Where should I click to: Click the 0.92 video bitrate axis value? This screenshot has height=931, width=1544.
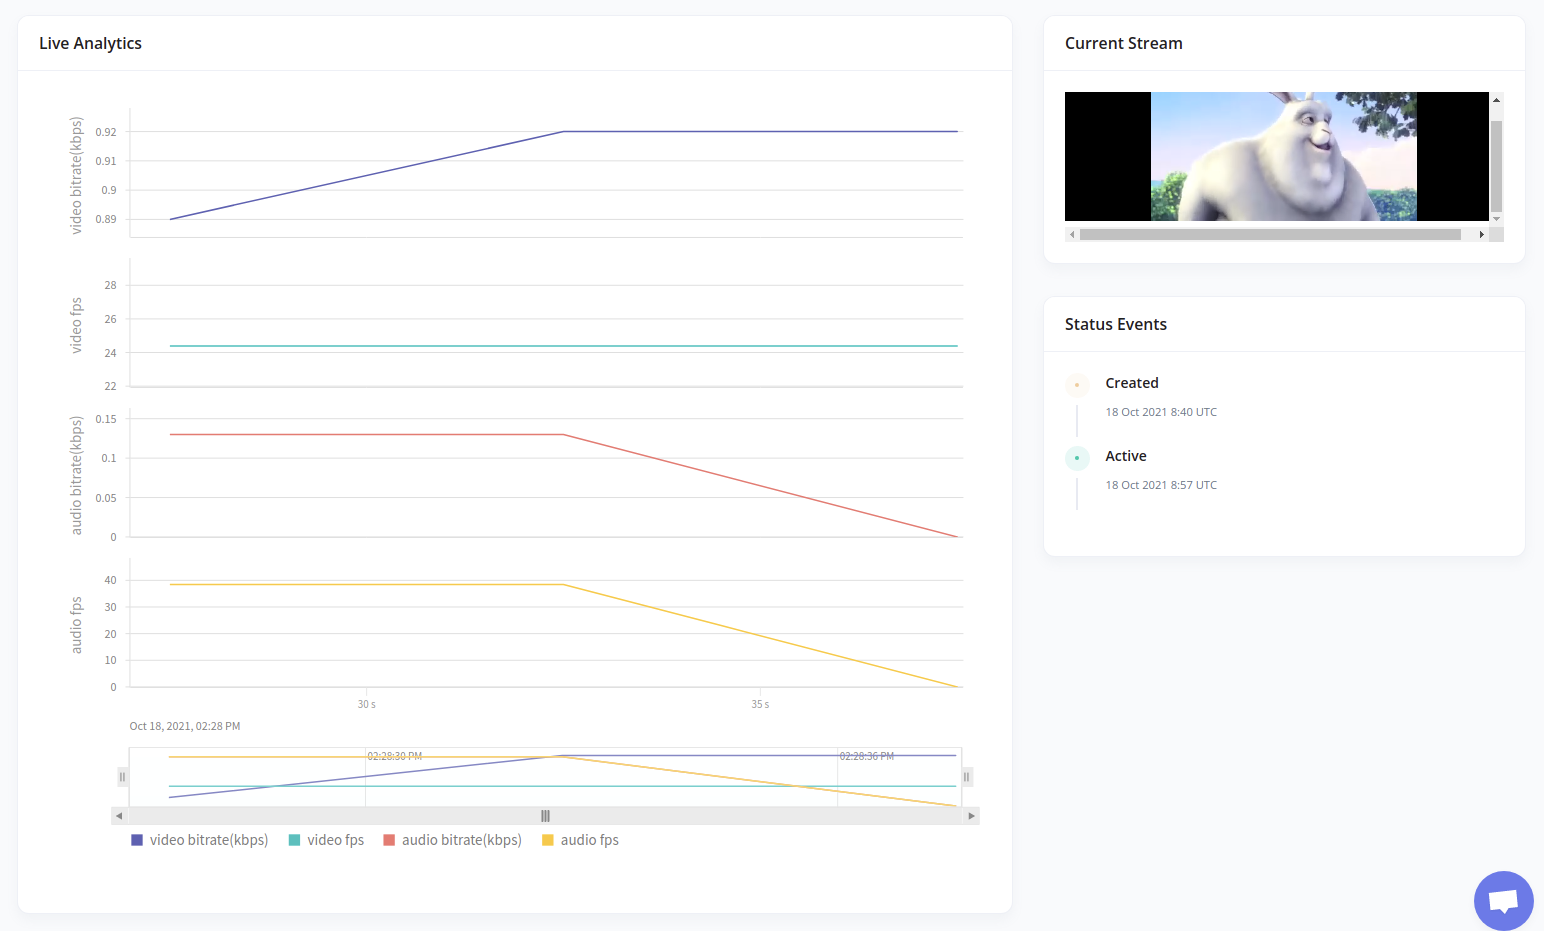[106, 132]
